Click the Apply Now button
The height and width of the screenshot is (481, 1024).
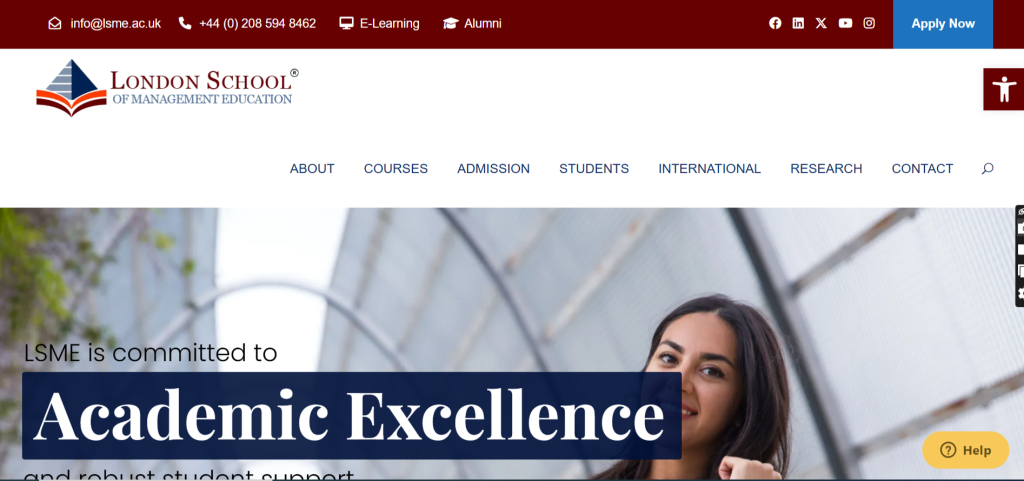[942, 24]
